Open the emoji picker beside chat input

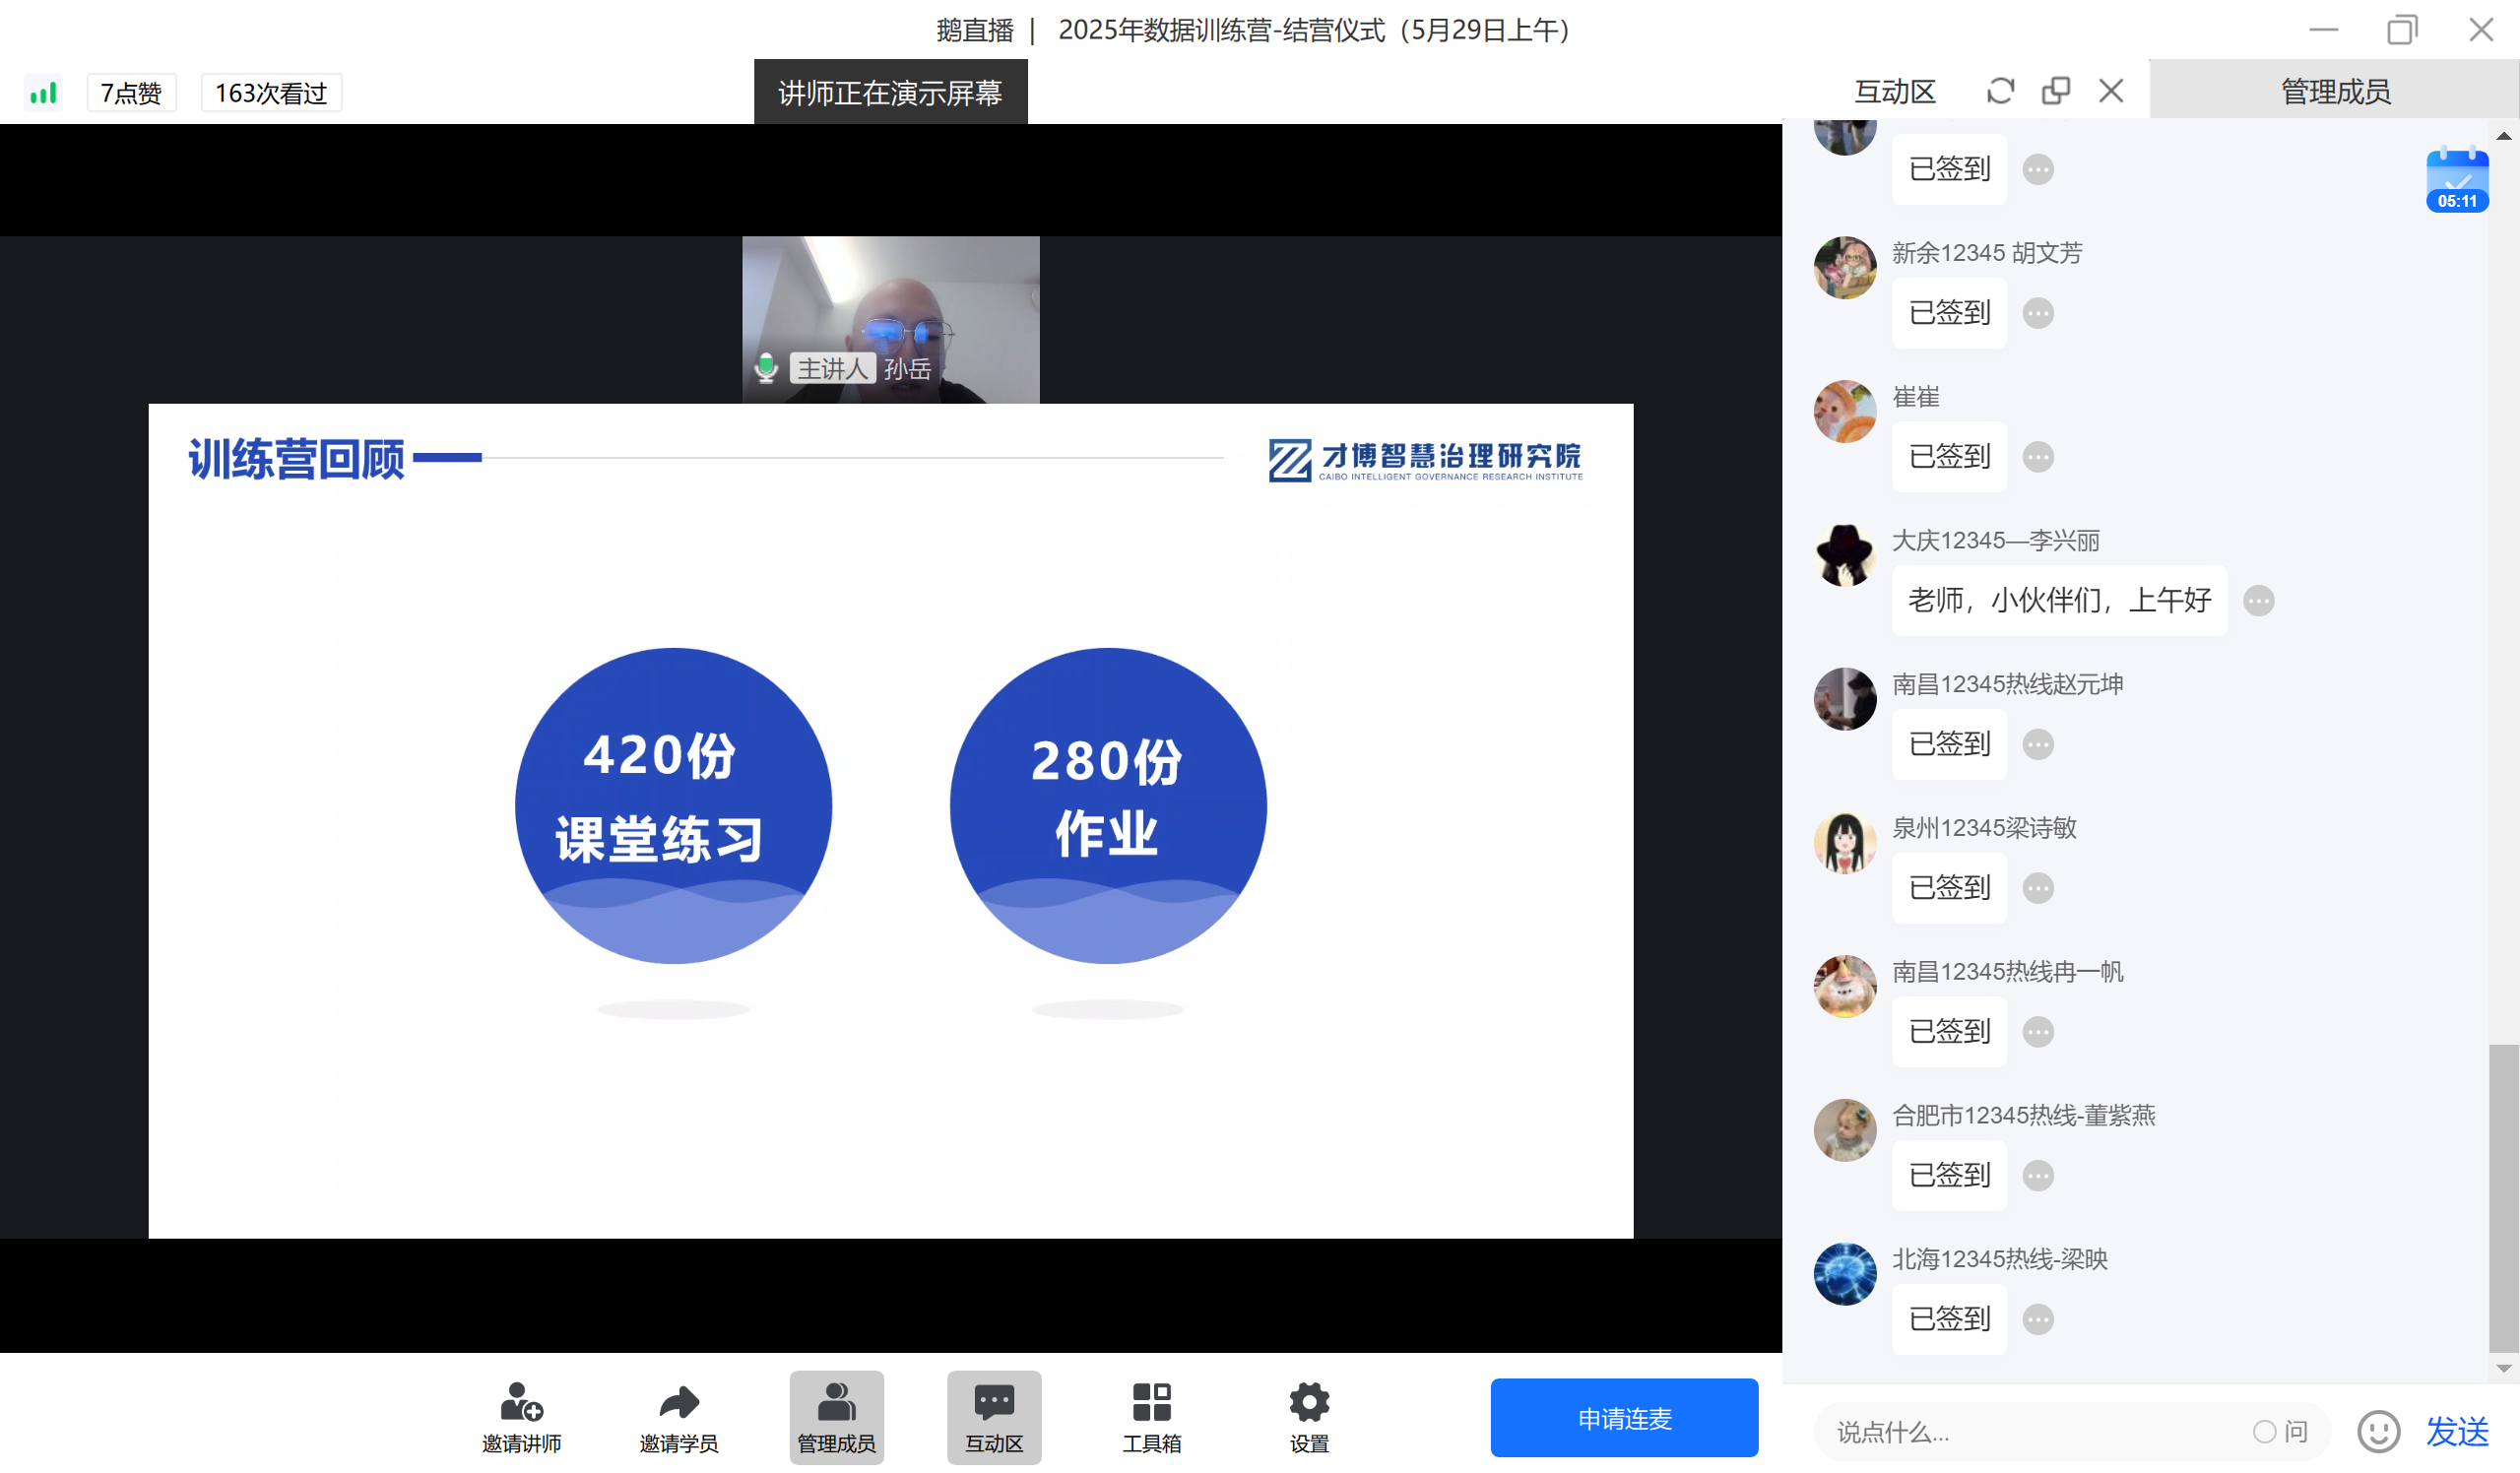pos(2378,1432)
